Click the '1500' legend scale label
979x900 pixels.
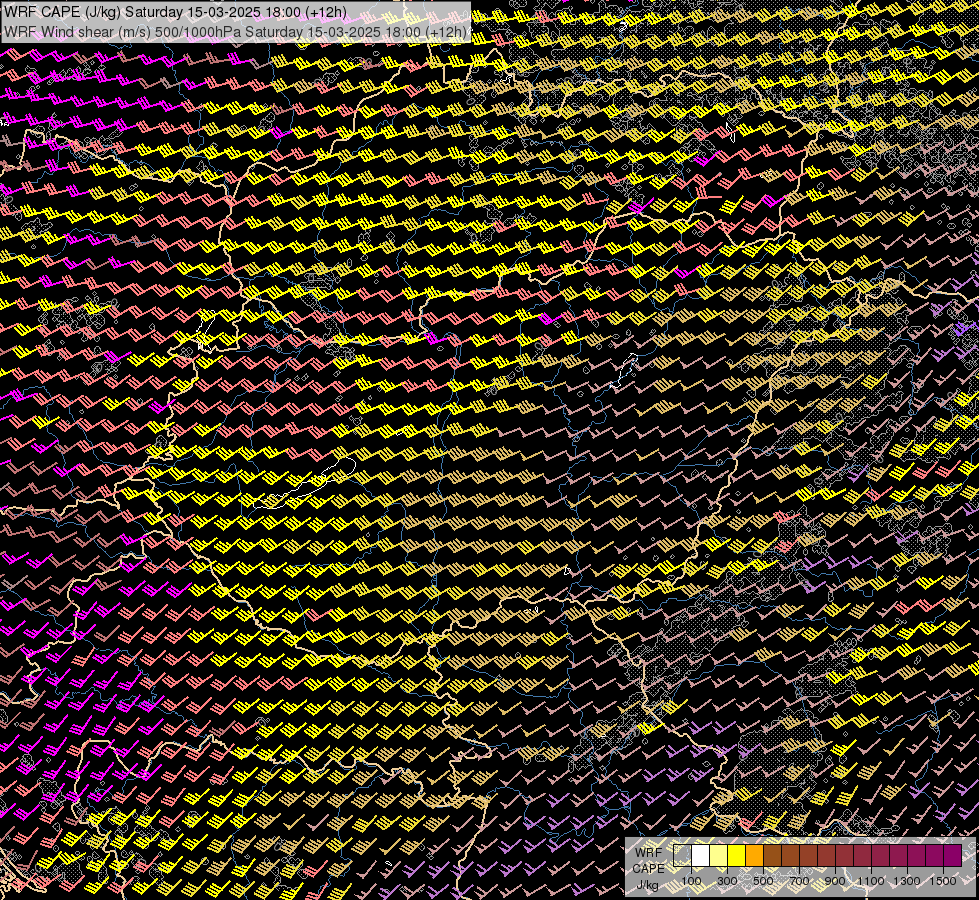coord(943,881)
